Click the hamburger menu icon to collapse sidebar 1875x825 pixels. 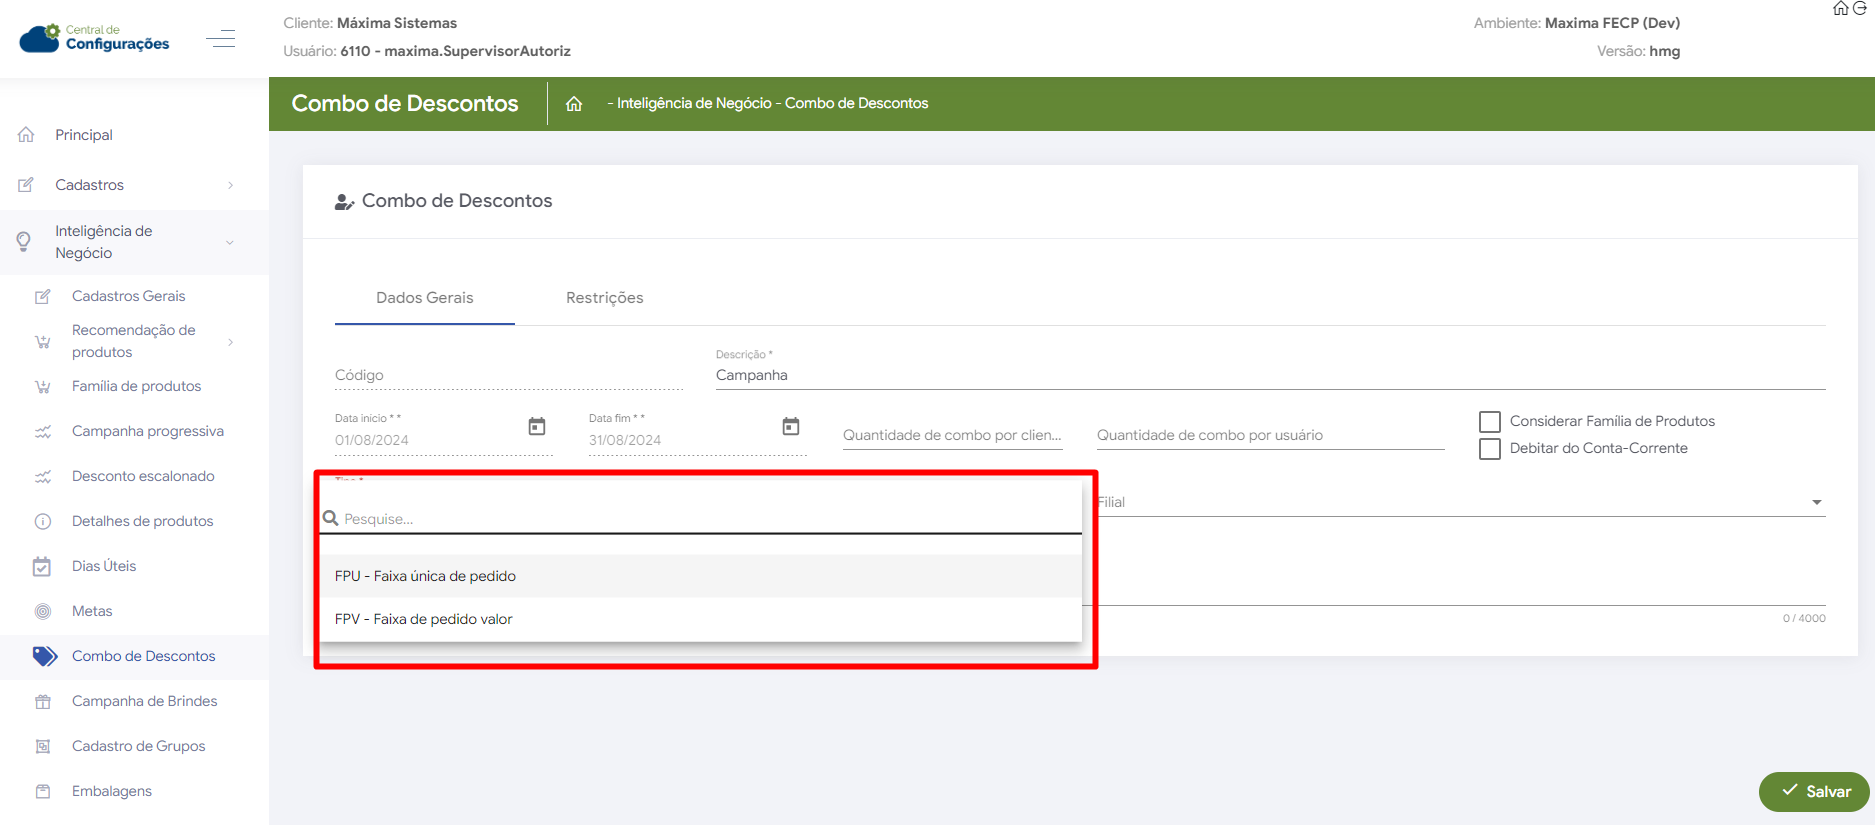[220, 39]
